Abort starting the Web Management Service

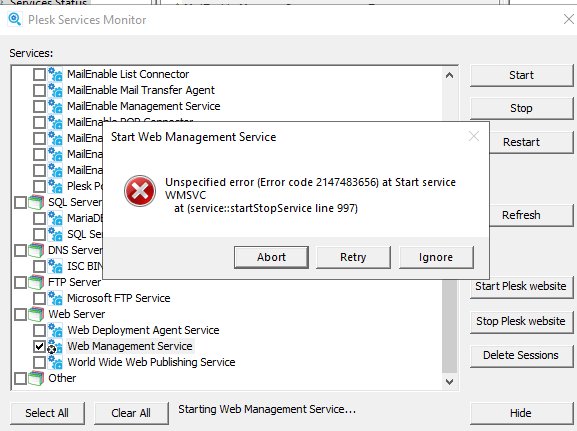click(271, 257)
